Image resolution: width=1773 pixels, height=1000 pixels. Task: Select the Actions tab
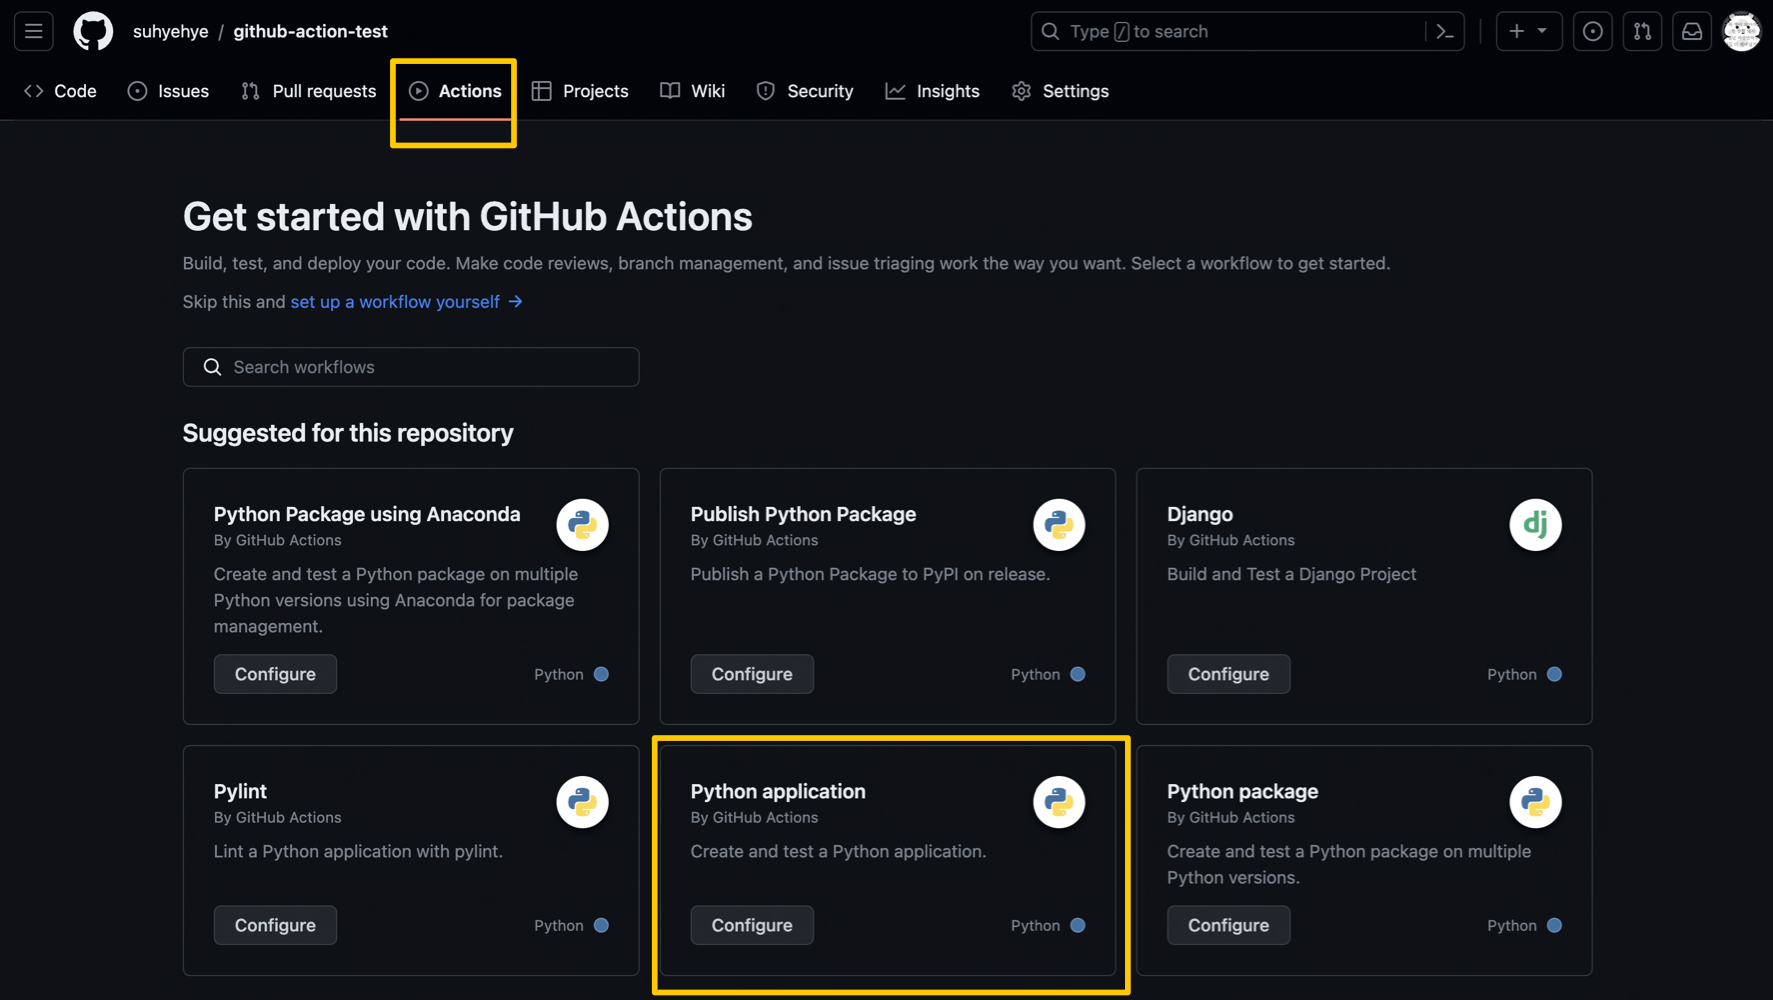click(x=455, y=91)
